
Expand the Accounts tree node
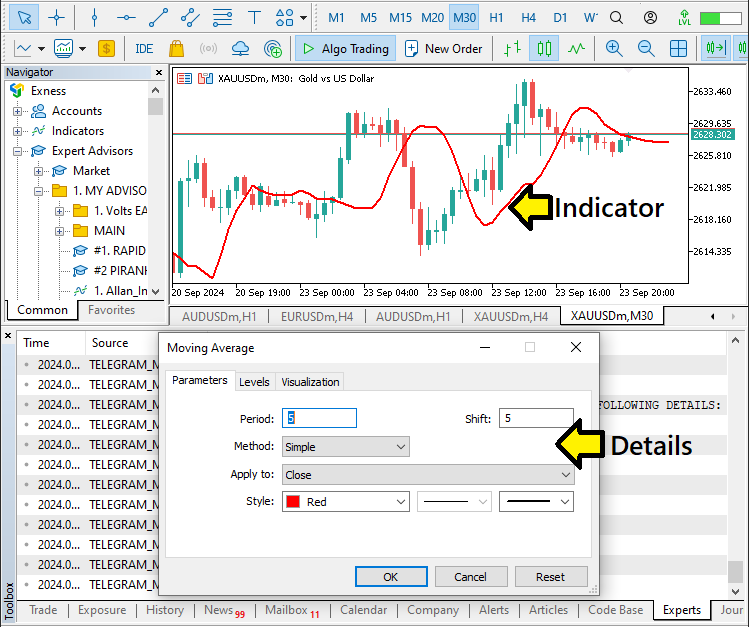17,111
